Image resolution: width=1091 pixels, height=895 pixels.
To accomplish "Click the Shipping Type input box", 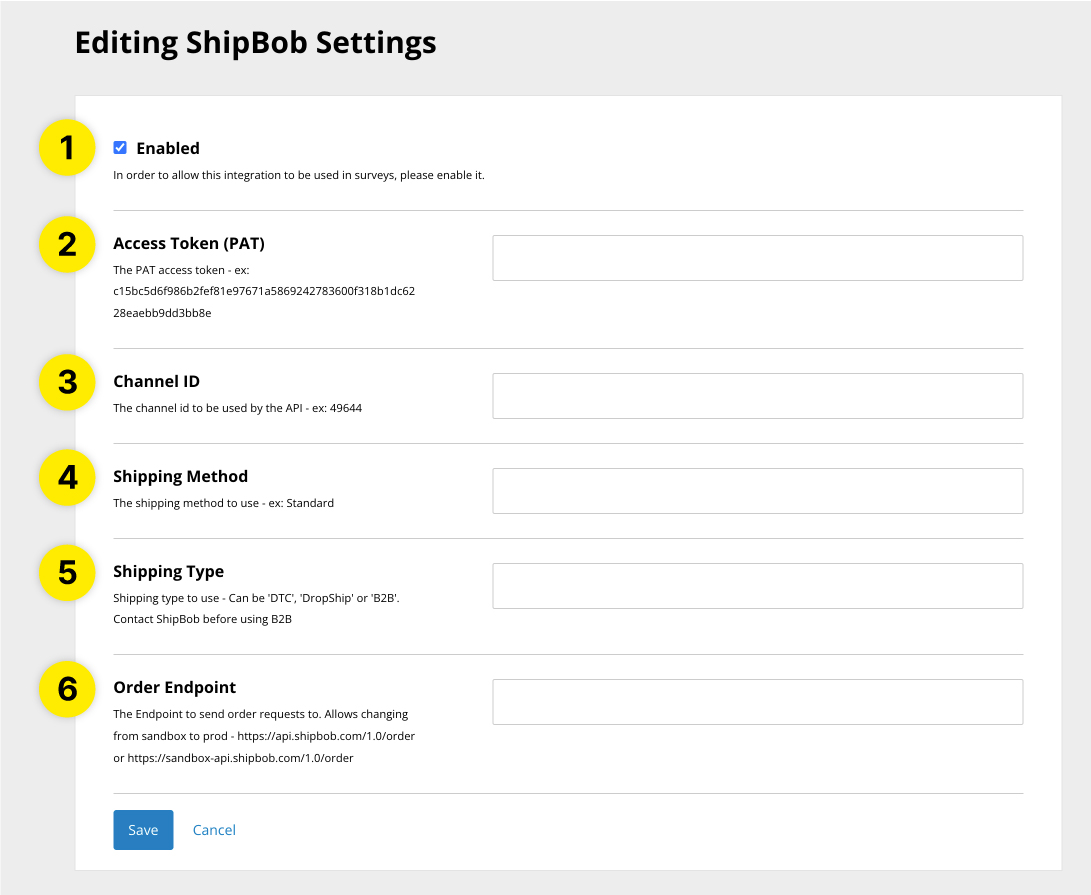I will coord(757,586).
